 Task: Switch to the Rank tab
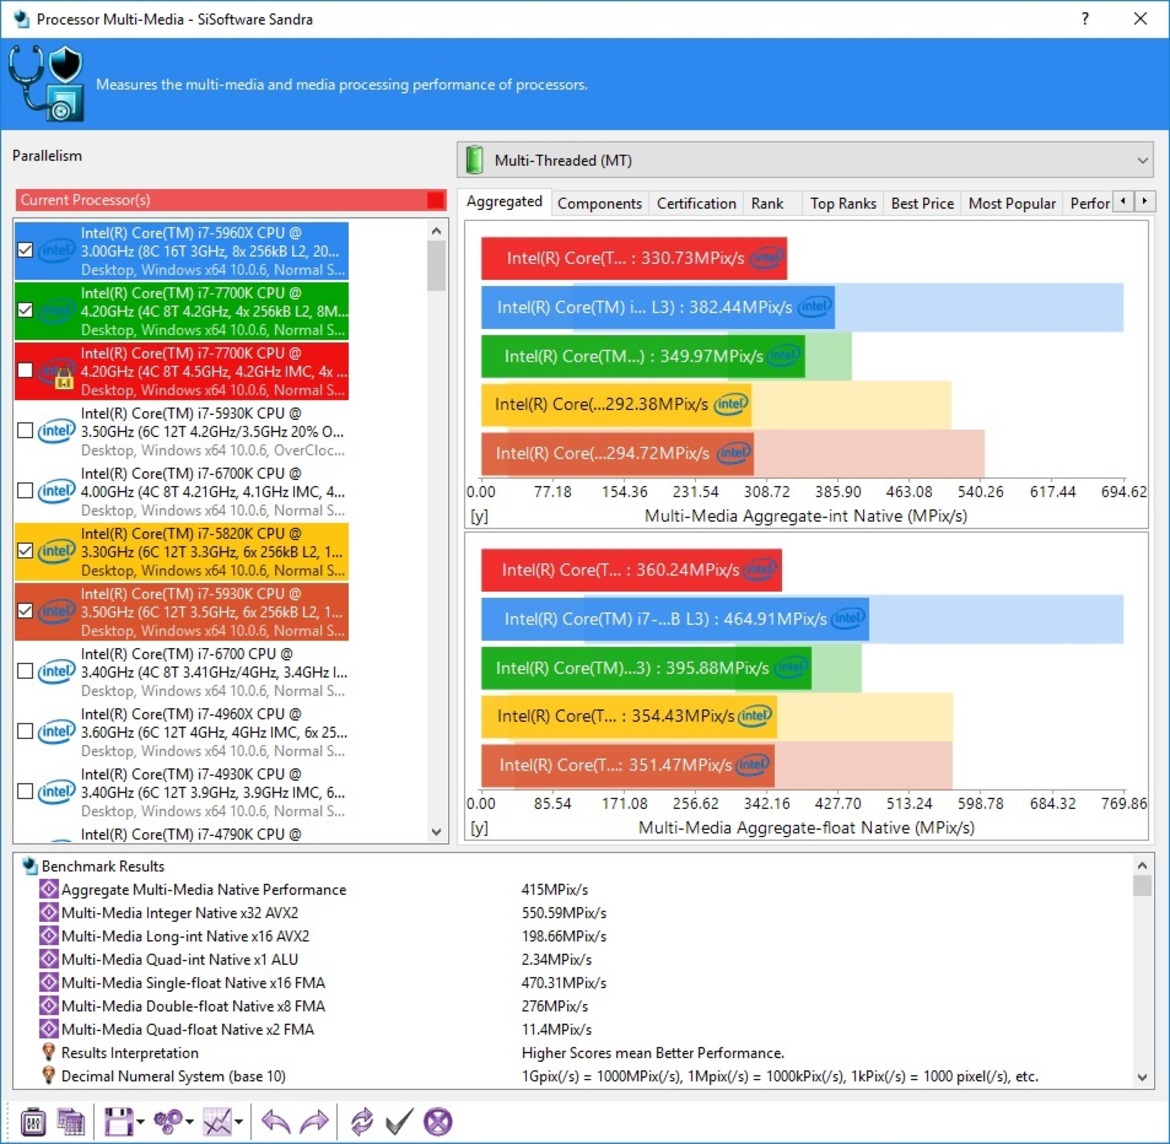pos(767,203)
